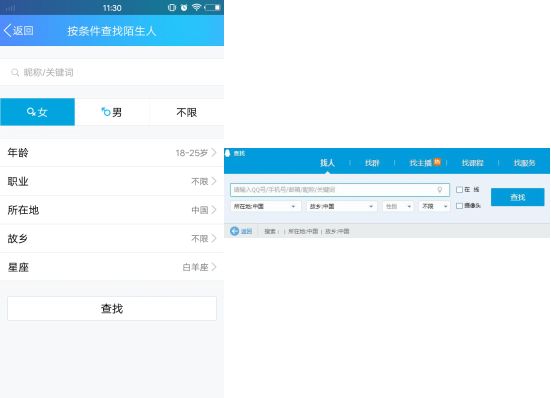Select the 女 female gender option

coord(37,112)
